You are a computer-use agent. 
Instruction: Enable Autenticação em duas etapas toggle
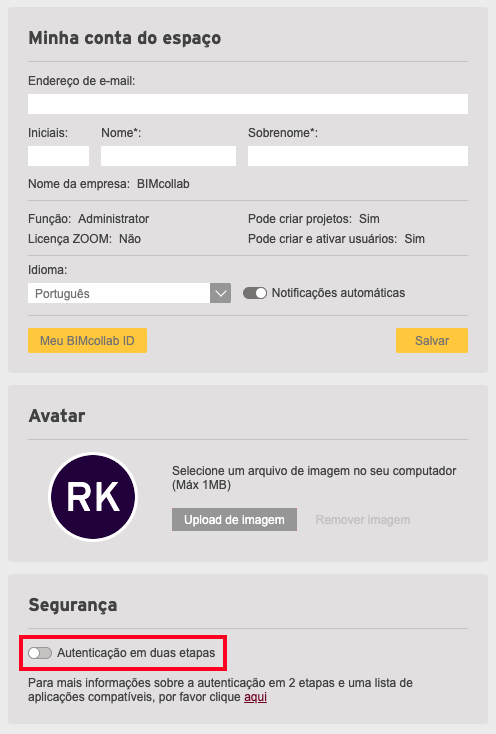pos(40,653)
